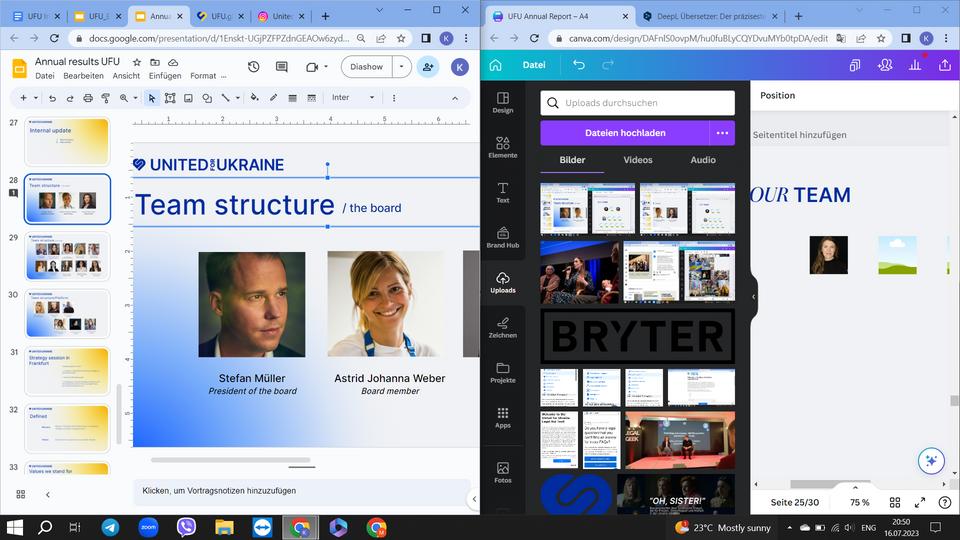
Task: Select slide 29 thumbnail
Action: (x=67, y=256)
